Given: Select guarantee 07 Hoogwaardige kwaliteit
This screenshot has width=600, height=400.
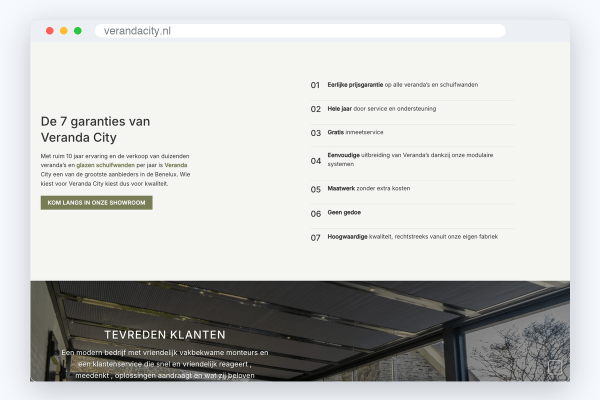Looking at the screenshot, I should coord(412,237).
